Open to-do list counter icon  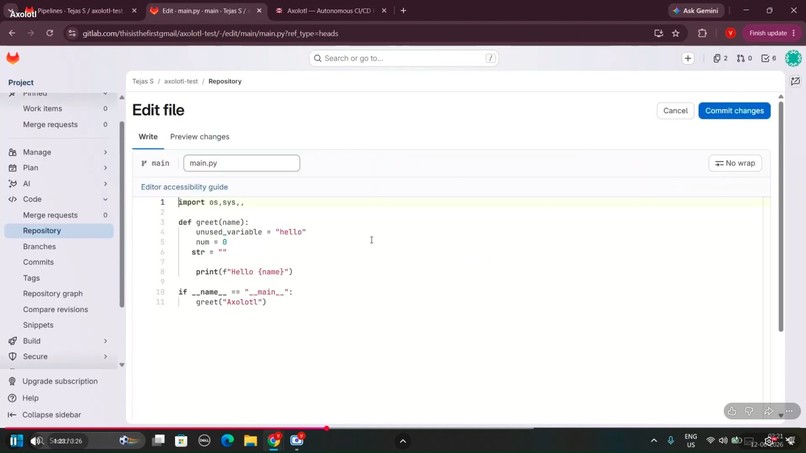click(768, 59)
